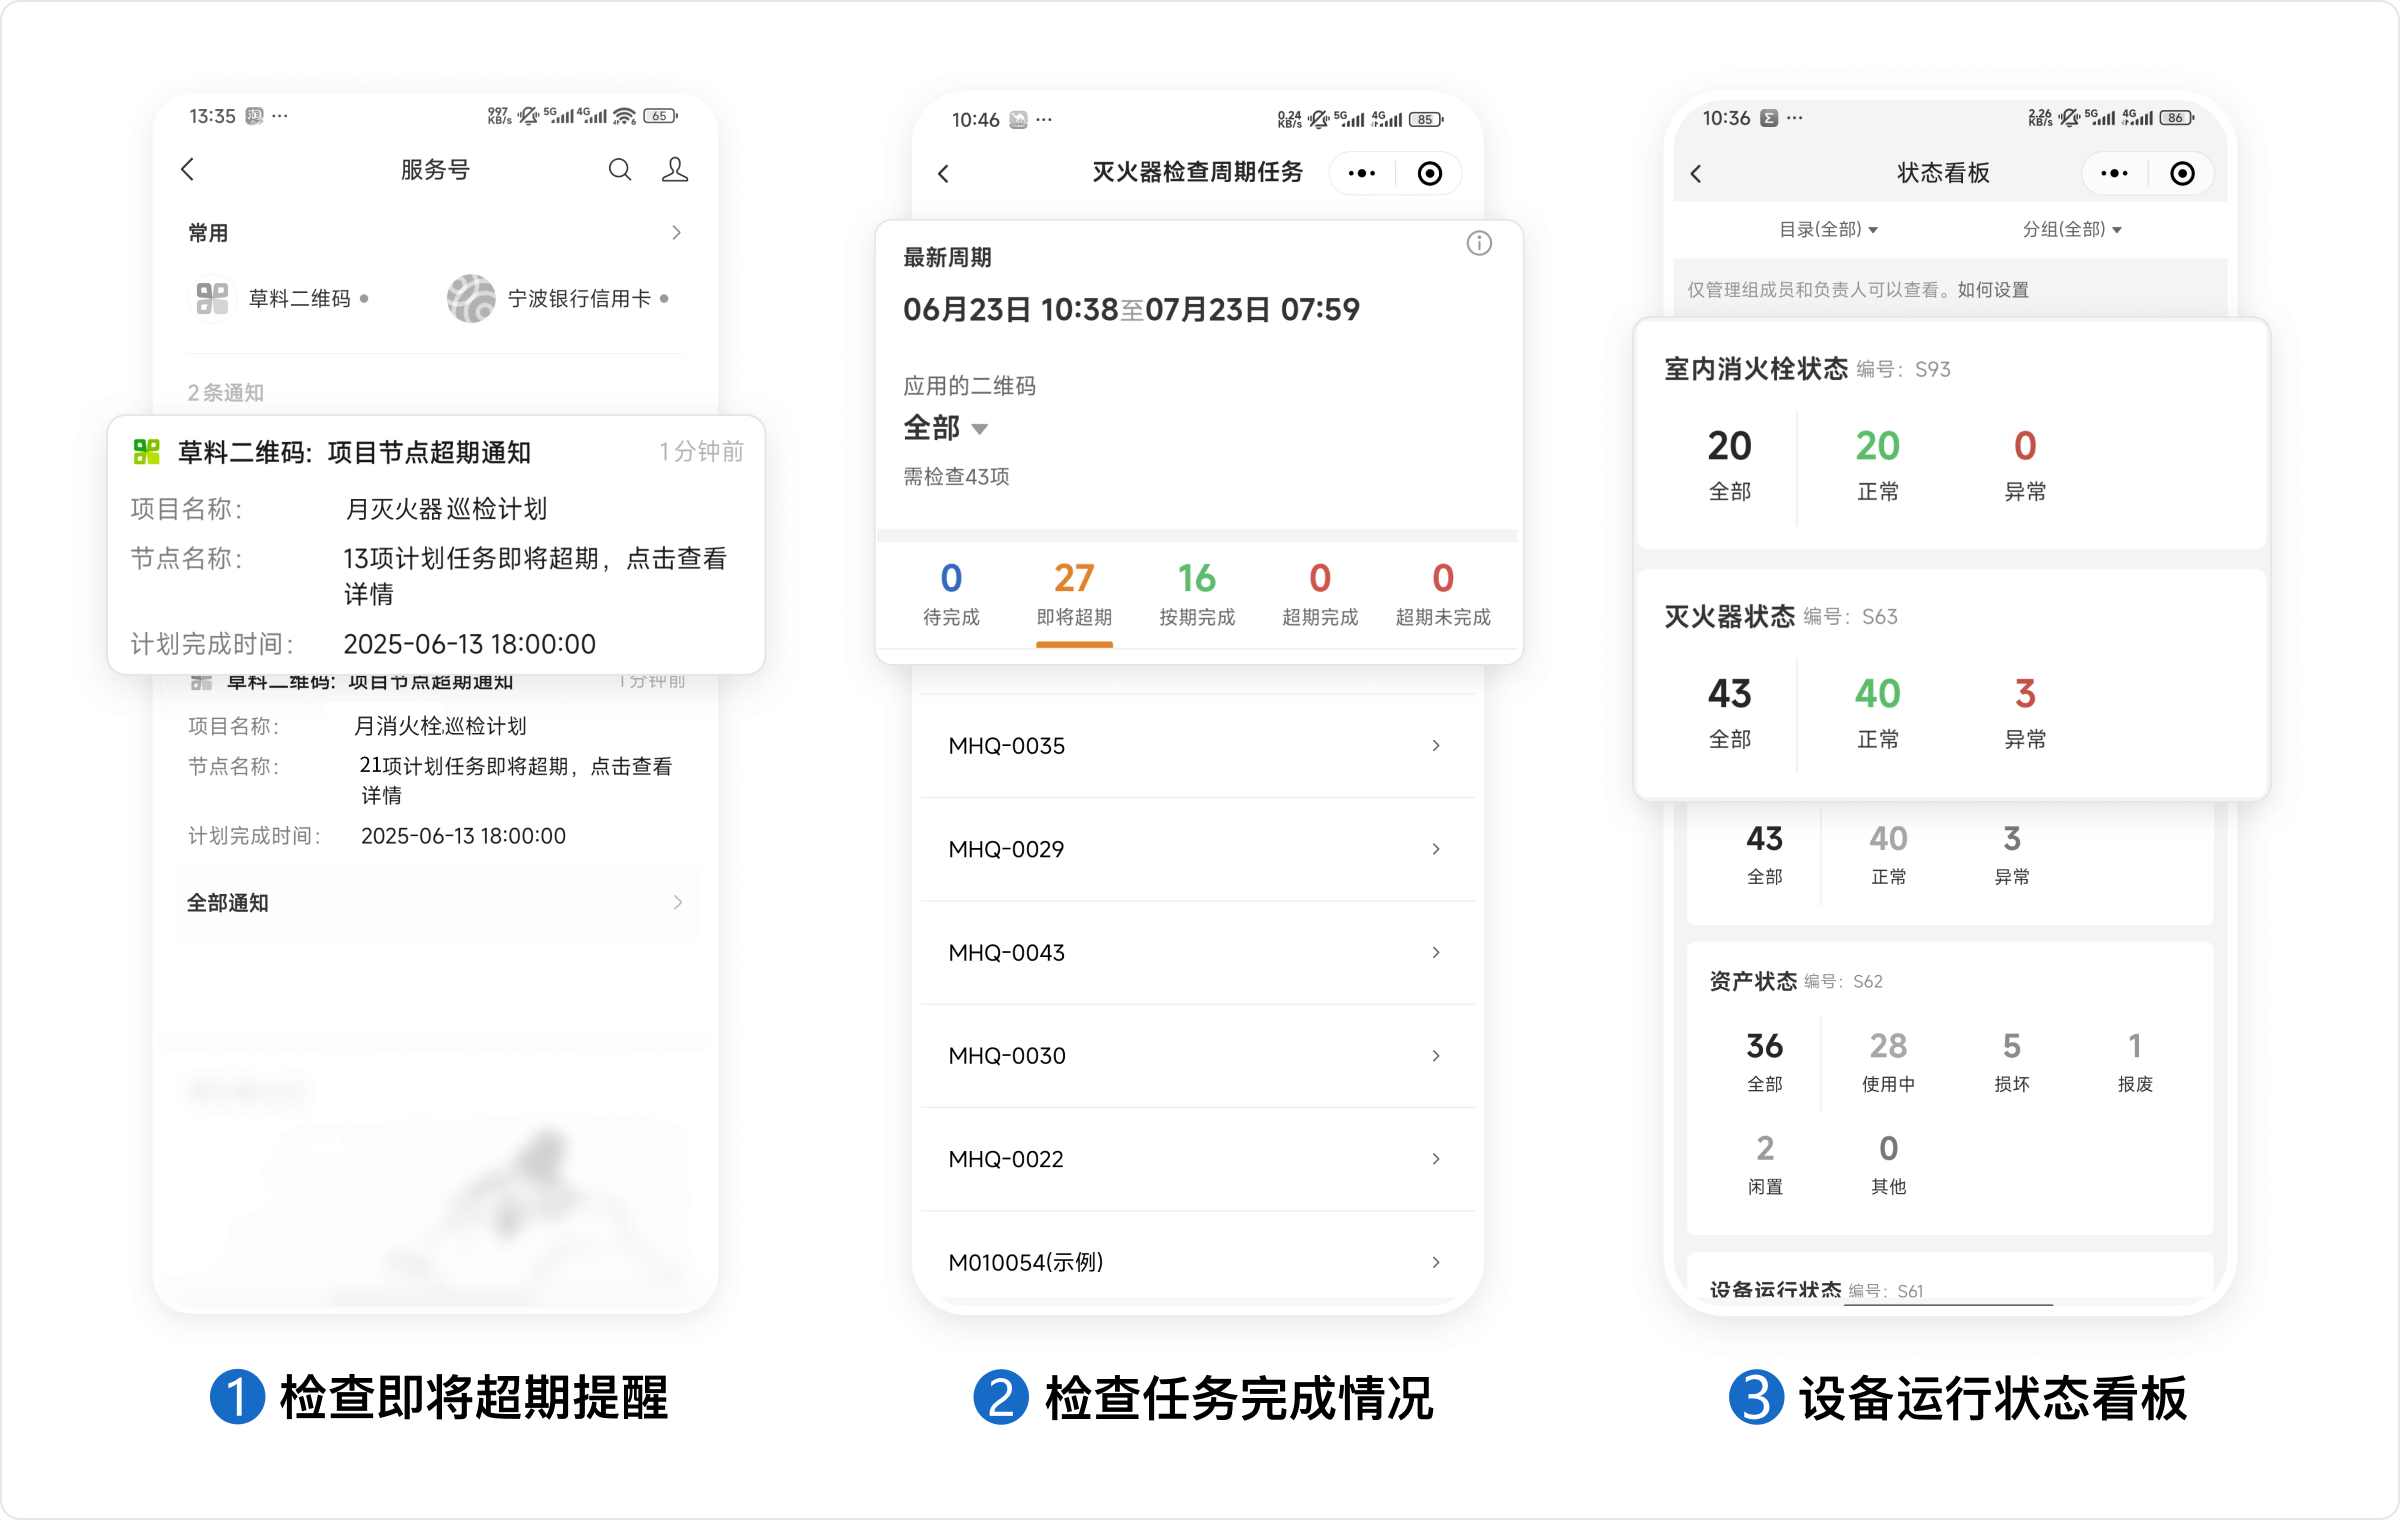Go back from 灭火器检查周期任务 page
This screenshot has width=2400, height=1520.
[x=943, y=174]
